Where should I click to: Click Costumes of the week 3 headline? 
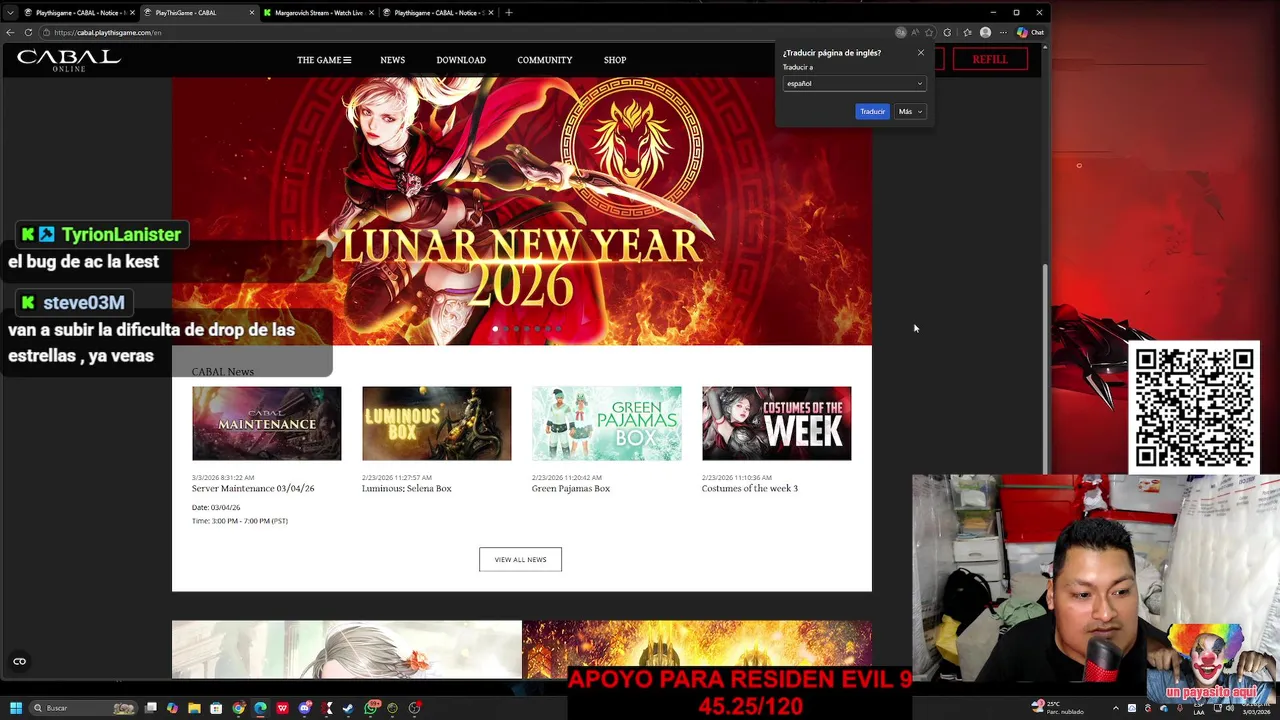749,489
